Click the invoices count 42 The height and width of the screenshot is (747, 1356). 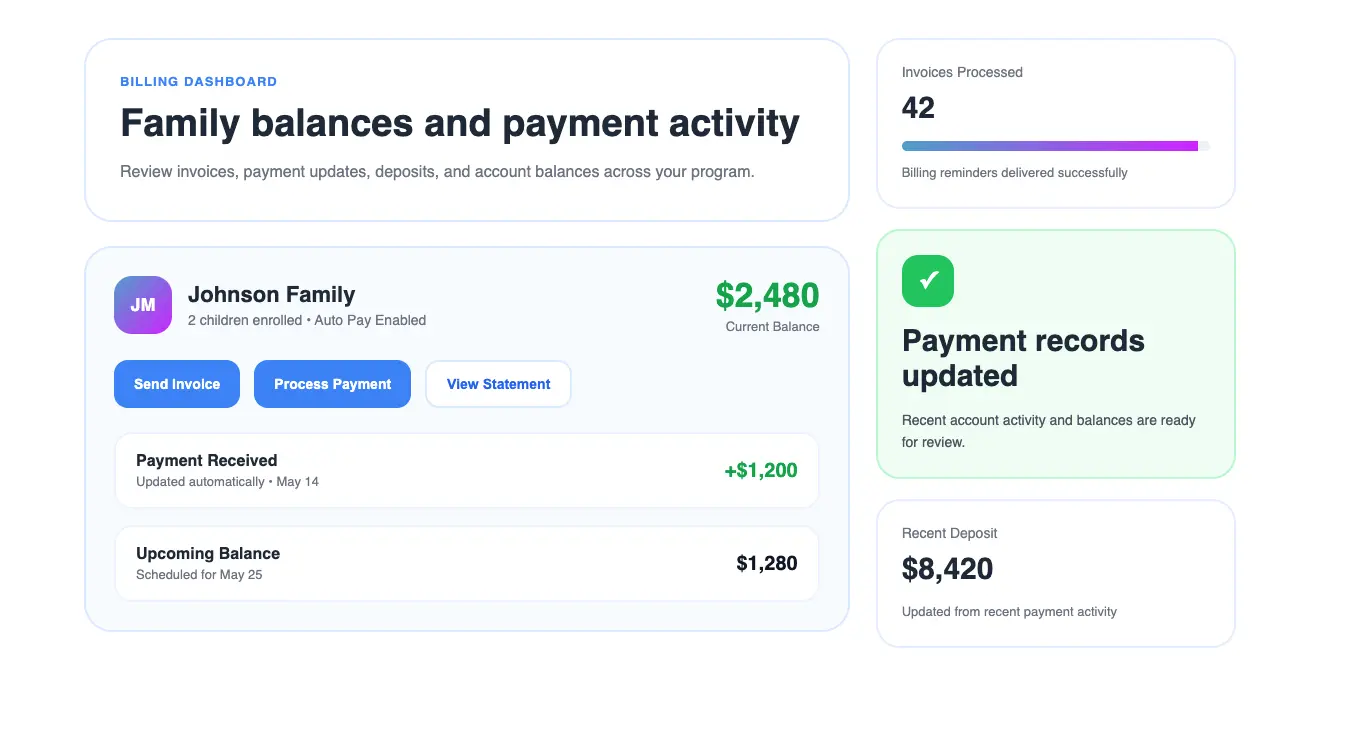[918, 107]
